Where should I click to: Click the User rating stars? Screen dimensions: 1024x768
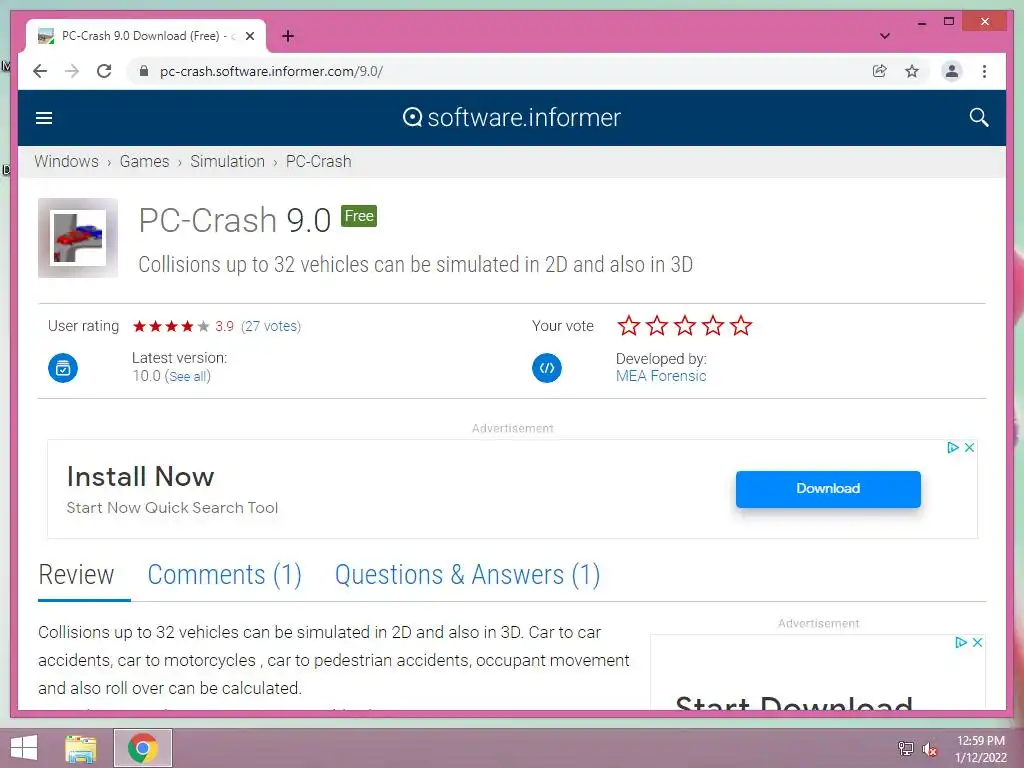tap(171, 326)
